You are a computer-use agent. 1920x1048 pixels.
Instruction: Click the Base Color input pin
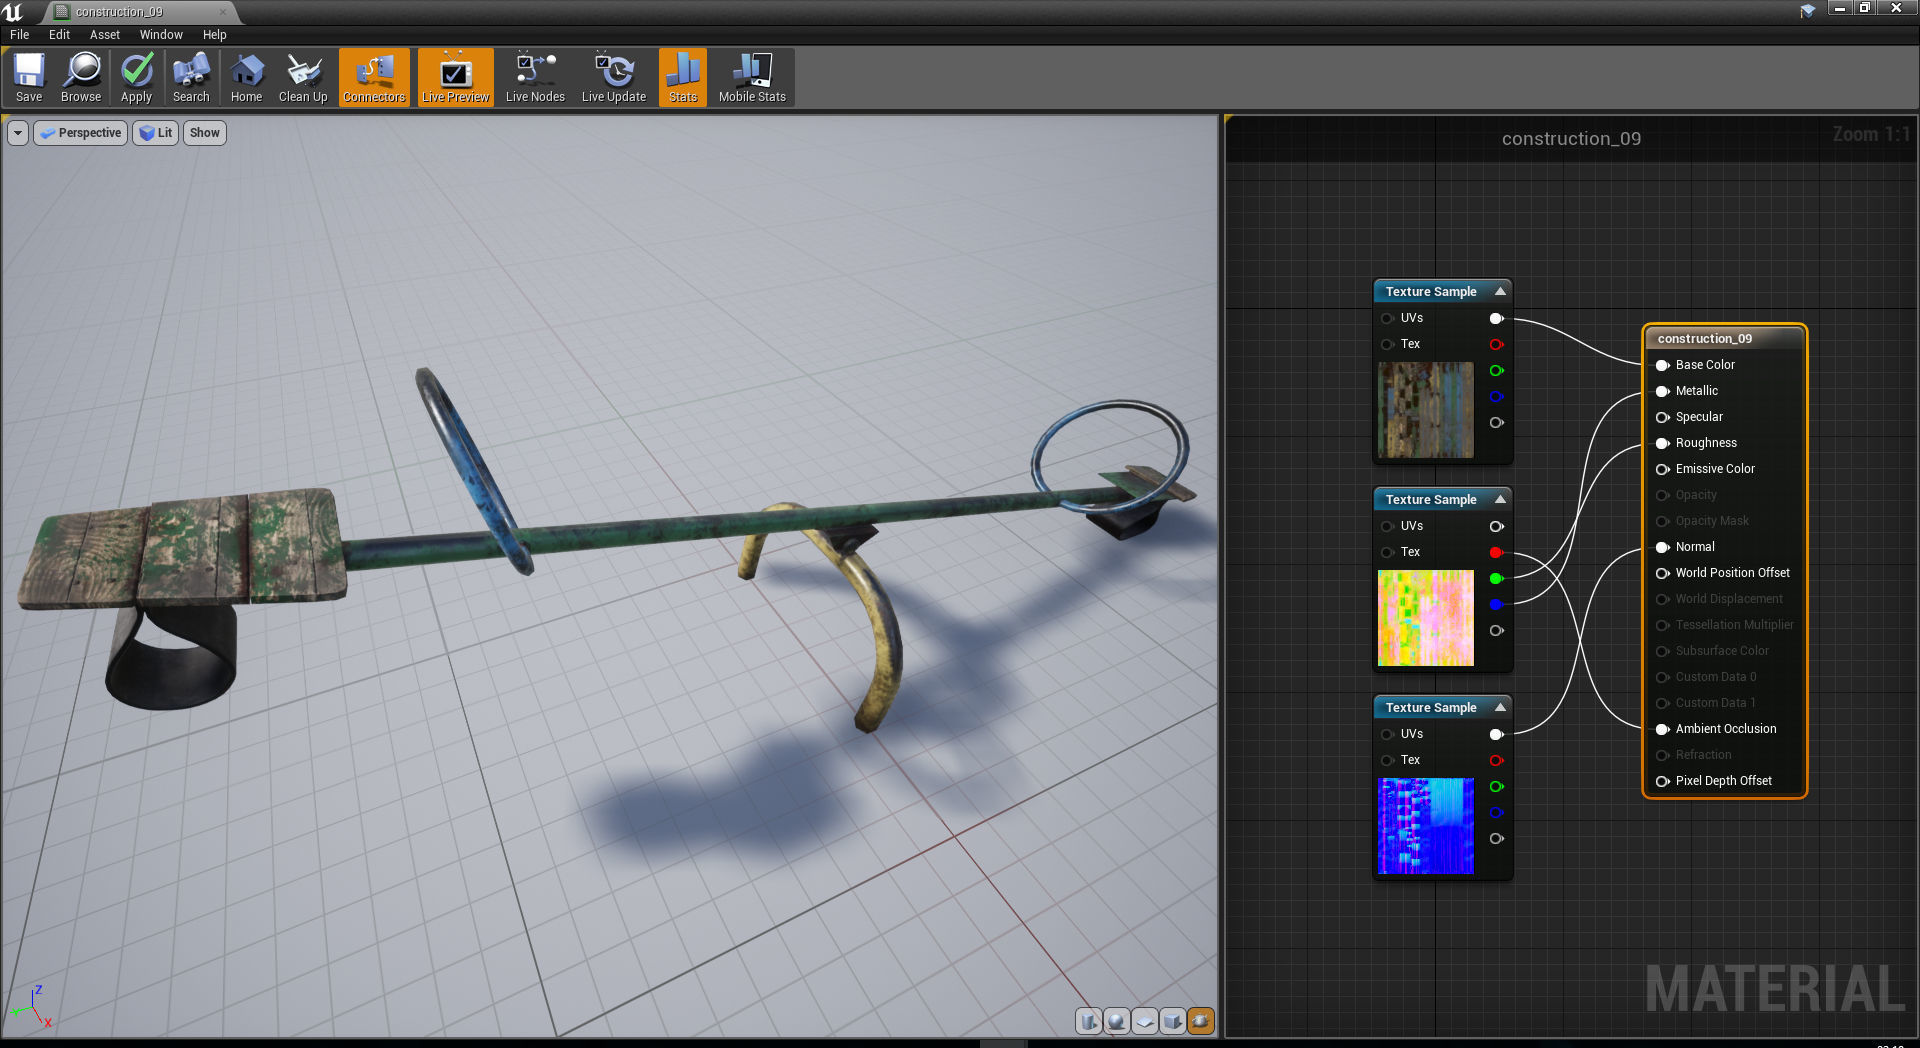click(x=1663, y=365)
